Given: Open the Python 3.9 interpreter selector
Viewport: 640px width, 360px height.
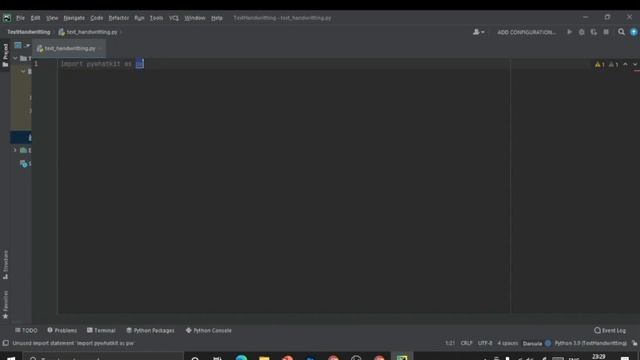Looking at the screenshot, I should pyautogui.click(x=590, y=343).
